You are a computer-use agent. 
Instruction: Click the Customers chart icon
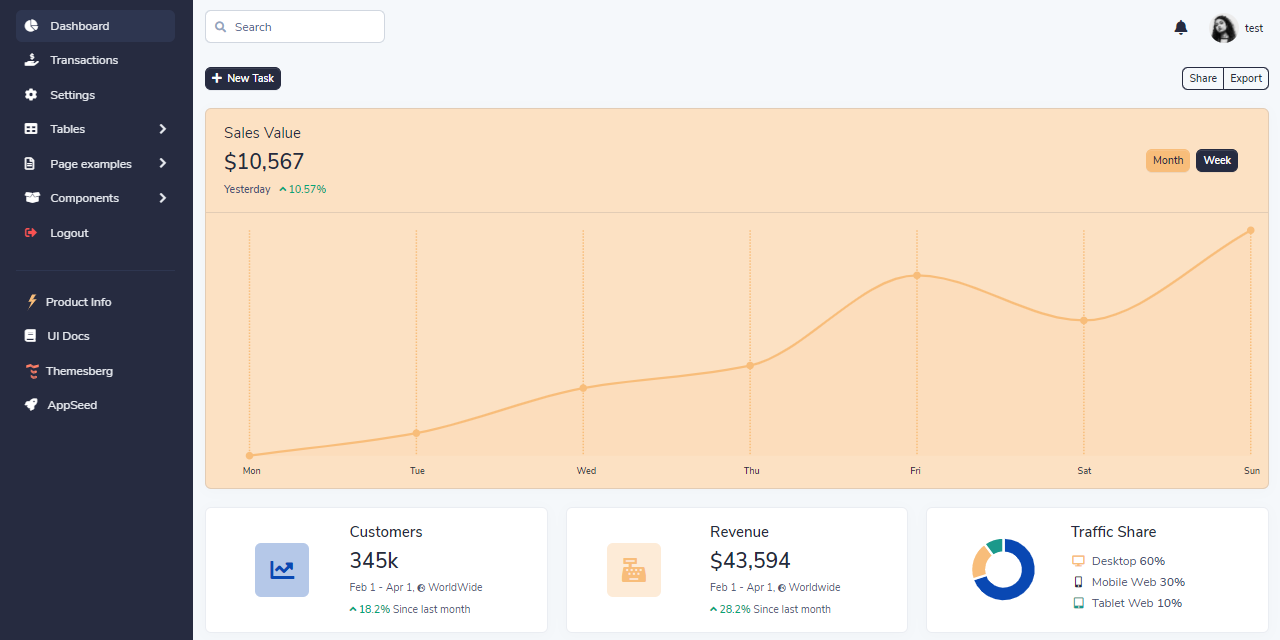[x=281, y=569]
